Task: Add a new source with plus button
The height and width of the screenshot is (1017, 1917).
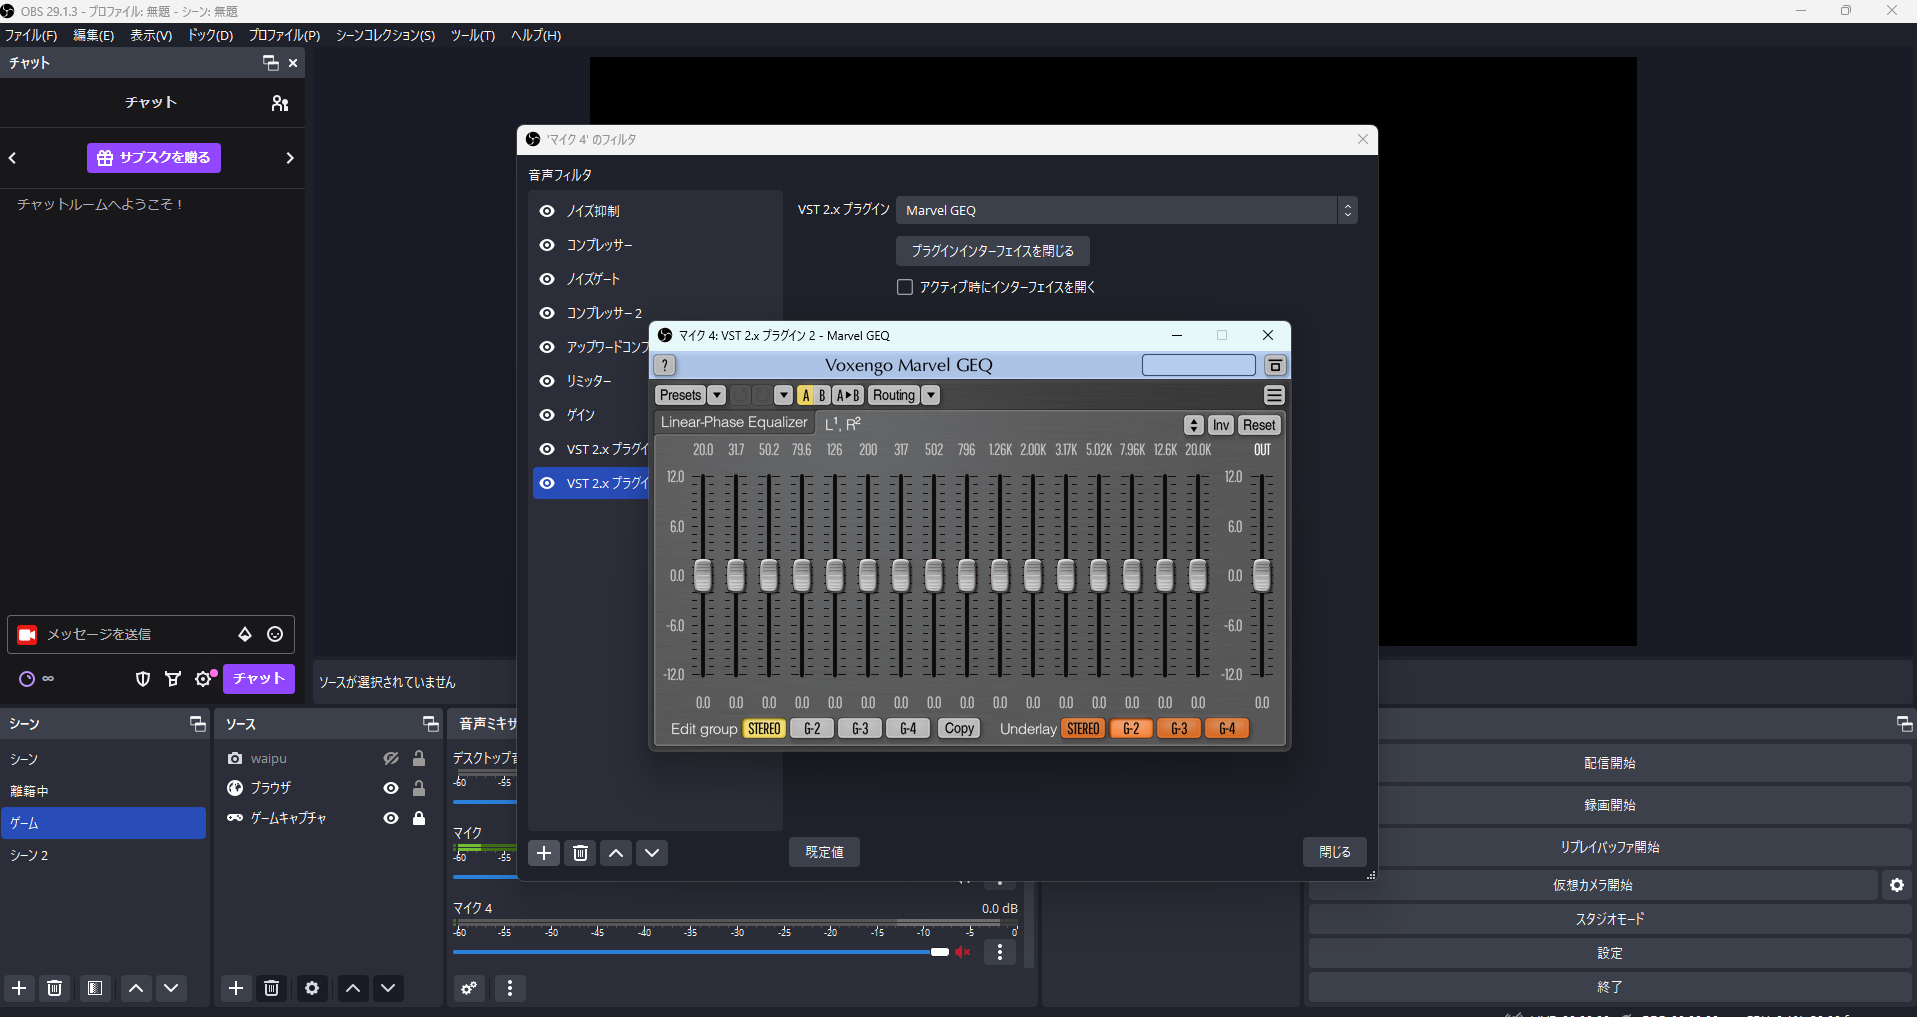Action: (x=236, y=988)
